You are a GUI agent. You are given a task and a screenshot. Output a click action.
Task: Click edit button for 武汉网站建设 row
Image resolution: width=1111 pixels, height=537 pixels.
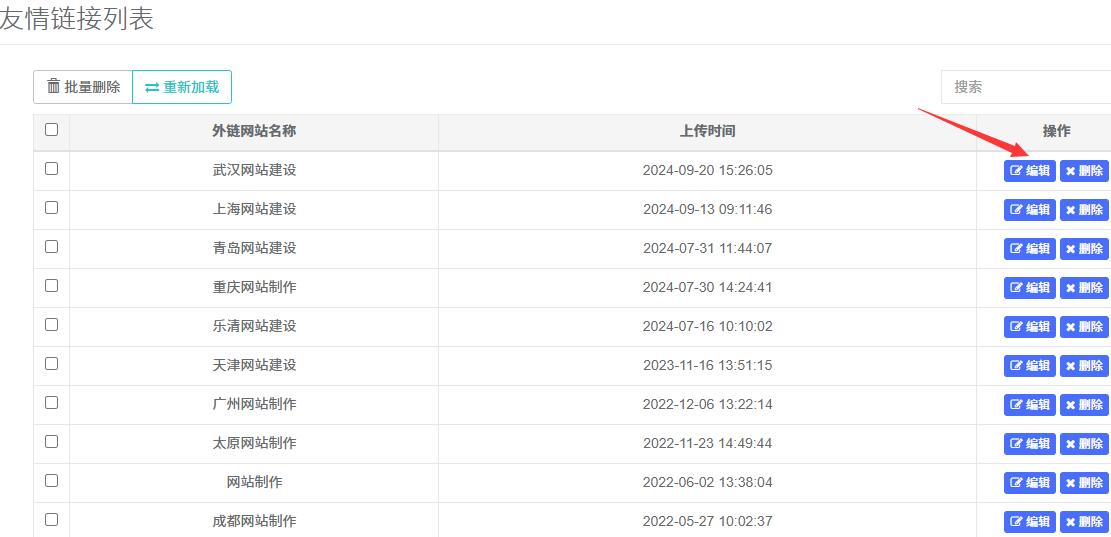tap(1029, 171)
